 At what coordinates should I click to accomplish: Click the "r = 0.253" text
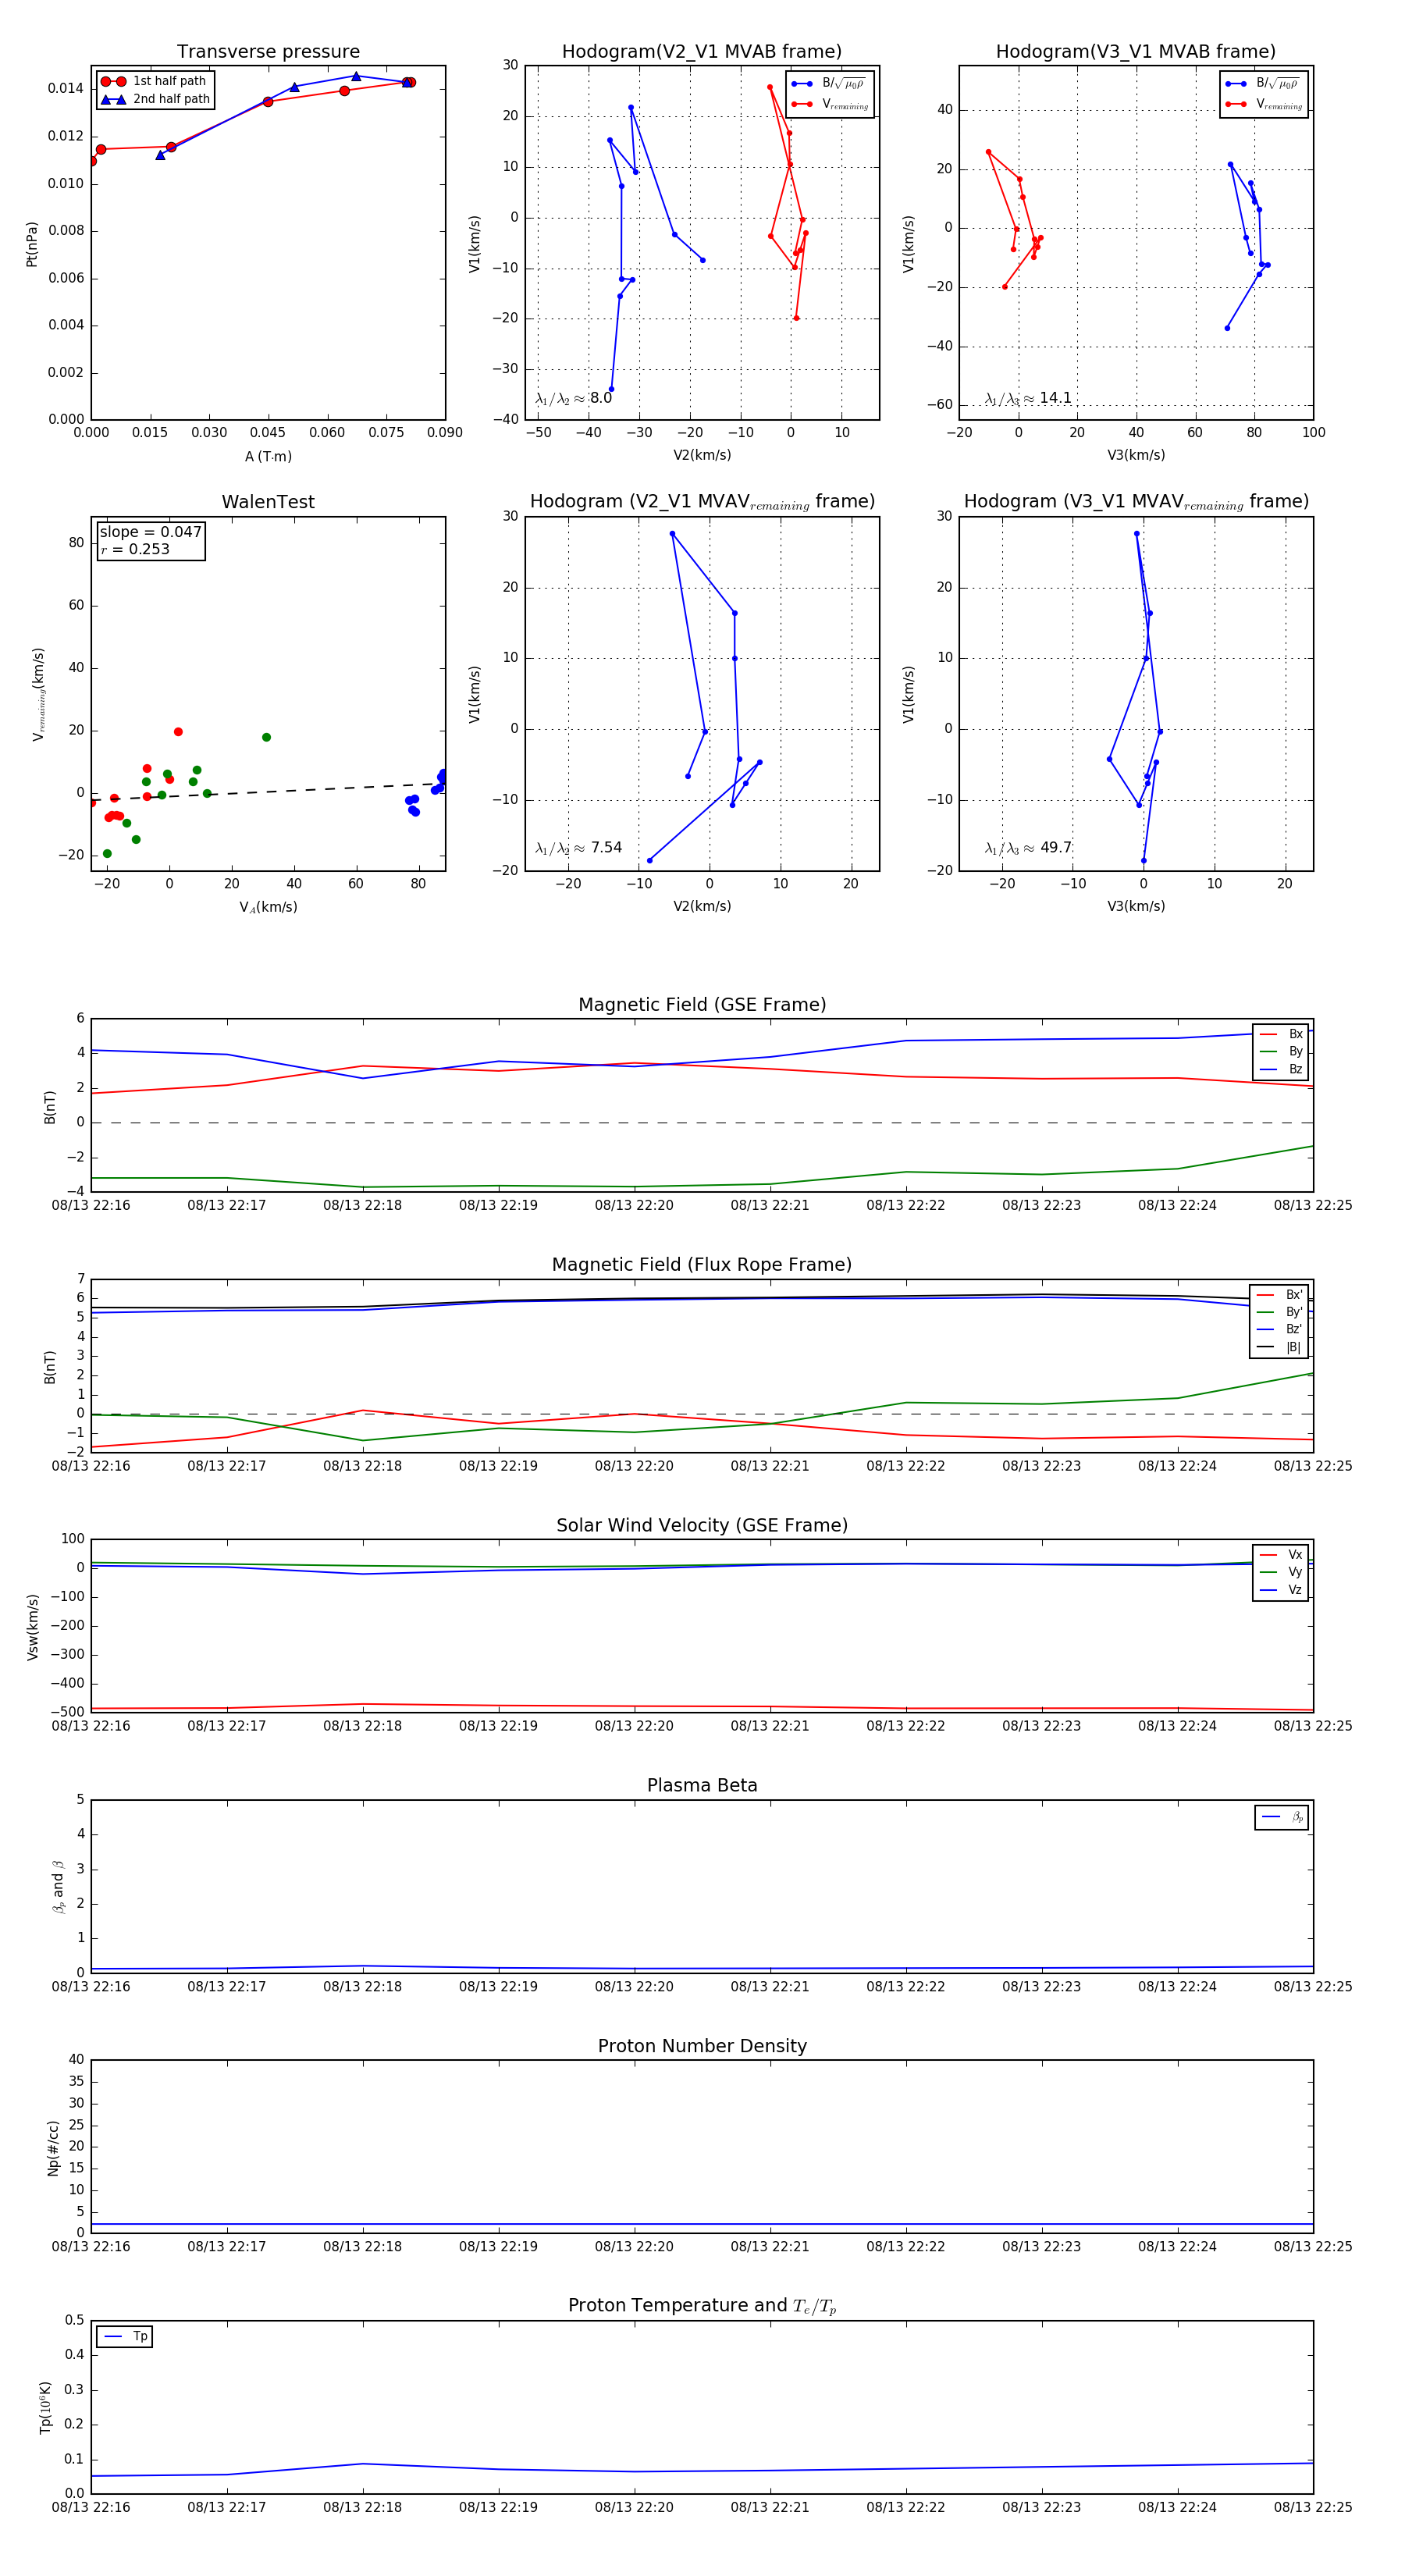pyautogui.click(x=135, y=549)
